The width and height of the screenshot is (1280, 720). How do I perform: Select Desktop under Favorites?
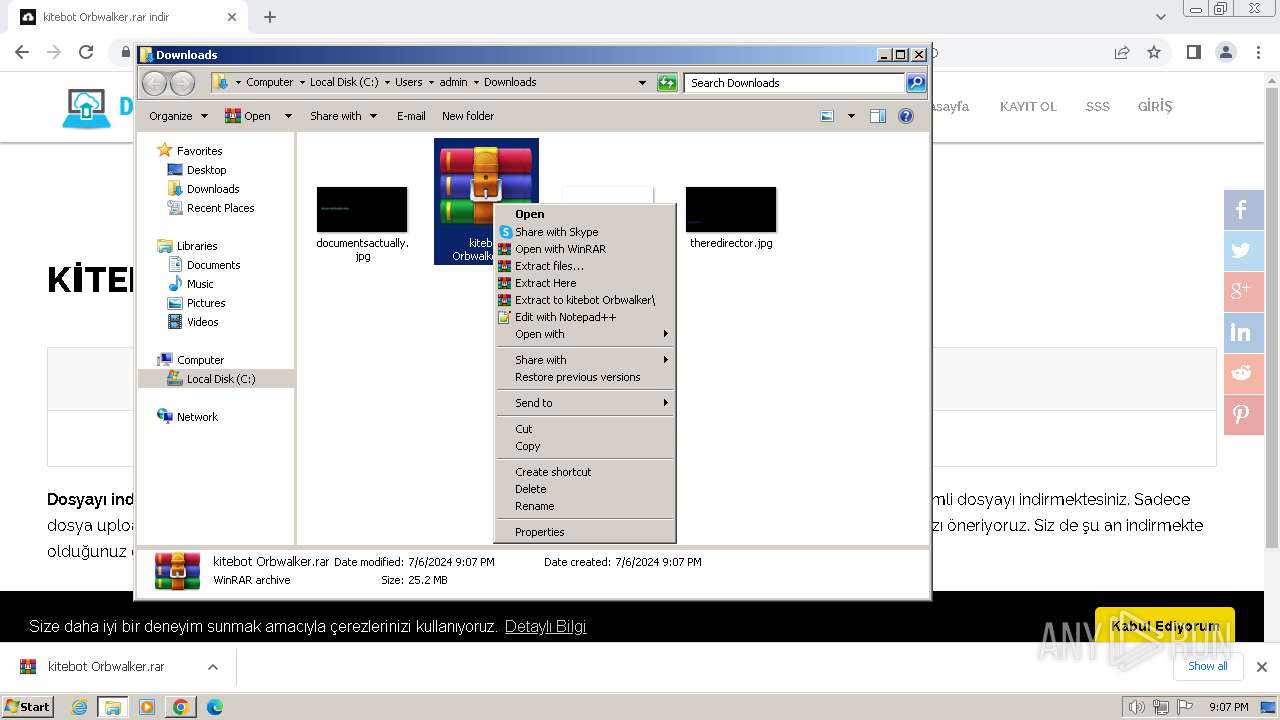(206, 170)
